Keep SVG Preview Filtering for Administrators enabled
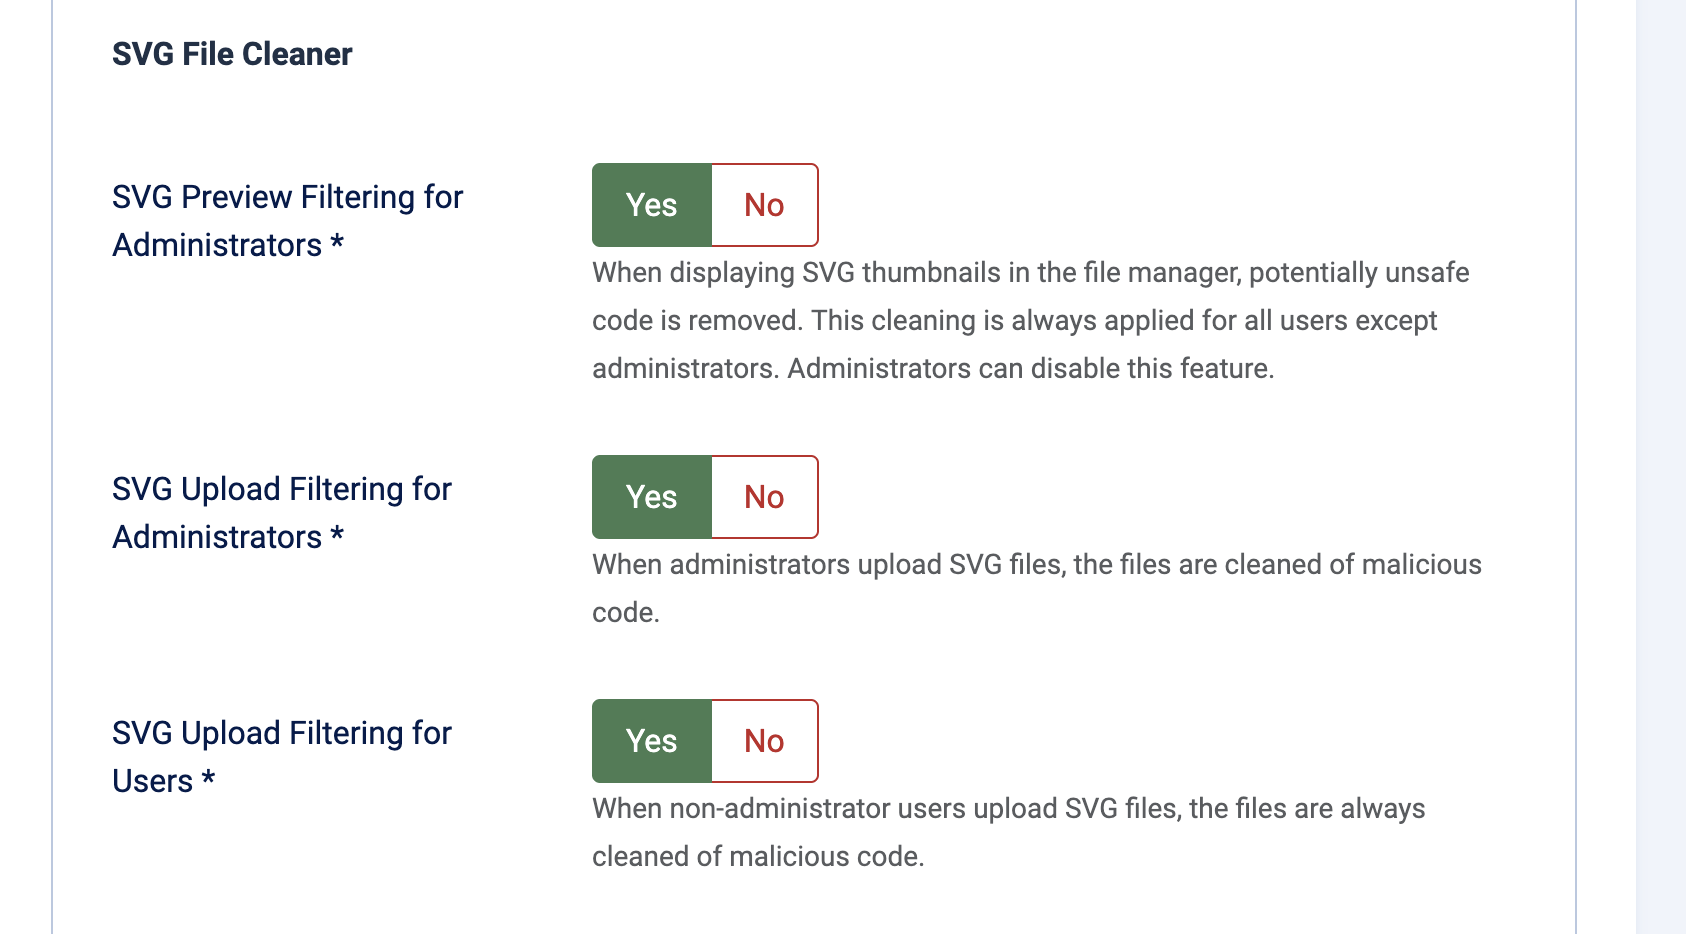The height and width of the screenshot is (934, 1686). click(652, 205)
